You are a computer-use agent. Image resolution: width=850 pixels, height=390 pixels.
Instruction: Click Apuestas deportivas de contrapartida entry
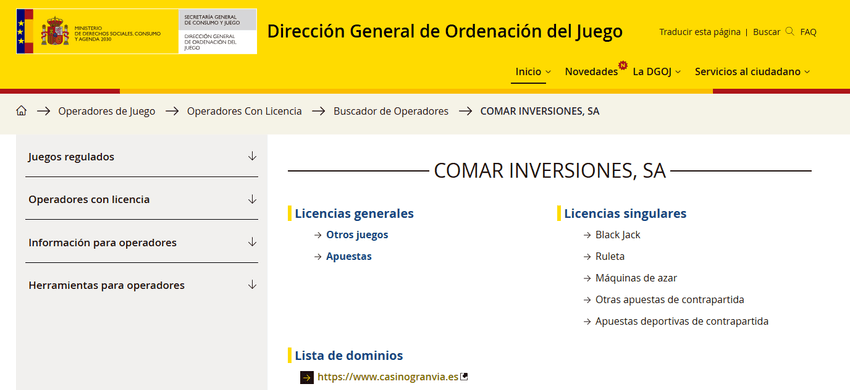pos(681,321)
